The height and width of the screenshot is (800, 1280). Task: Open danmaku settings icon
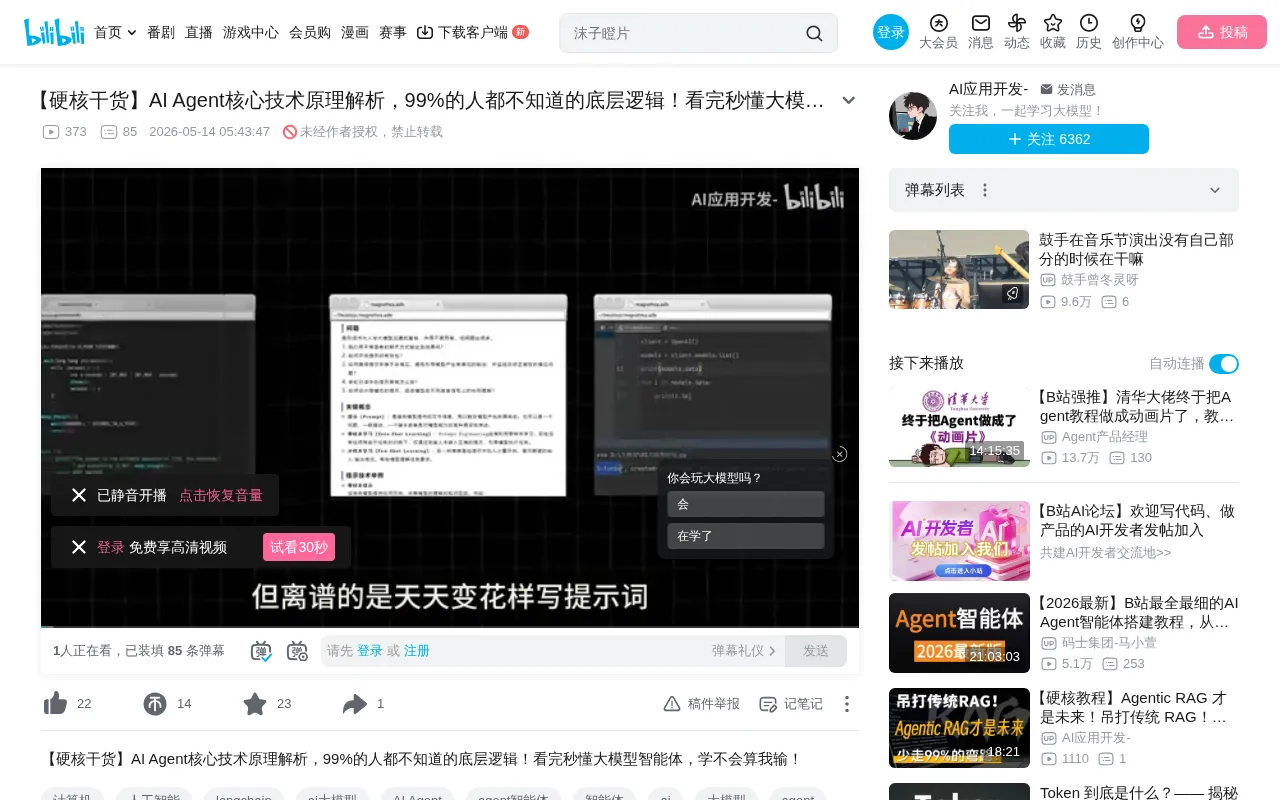click(297, 651)
